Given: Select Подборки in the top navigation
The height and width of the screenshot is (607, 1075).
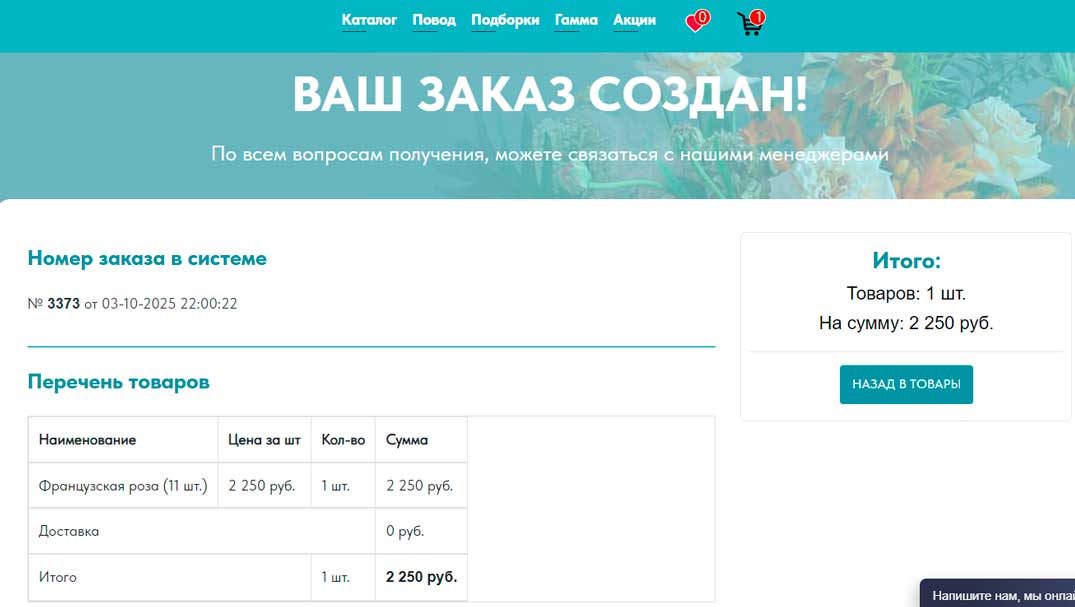Looking at the screenshot, I should point(505,20).
